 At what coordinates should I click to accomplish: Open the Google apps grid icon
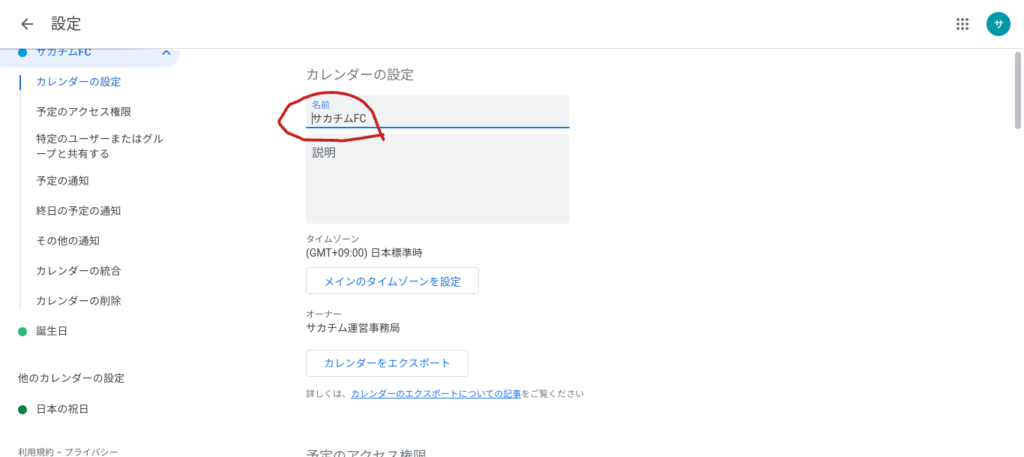[962, 24]
